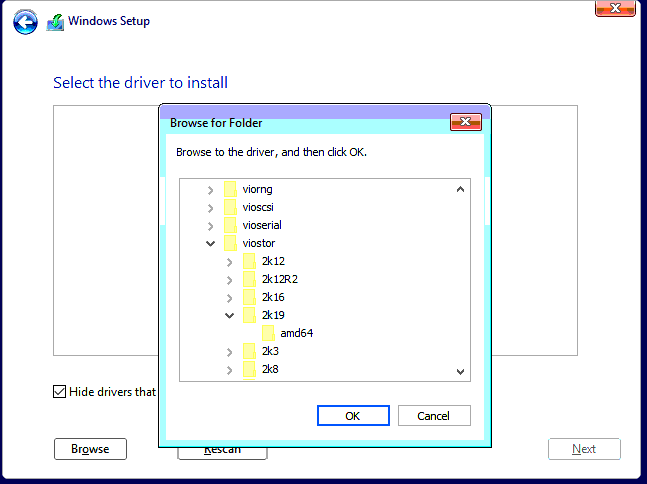The height and width of the screenshot is (484, 647).
Task: Select the amd64 folder name
Action: pyautogui.click(x=297, y=333)
